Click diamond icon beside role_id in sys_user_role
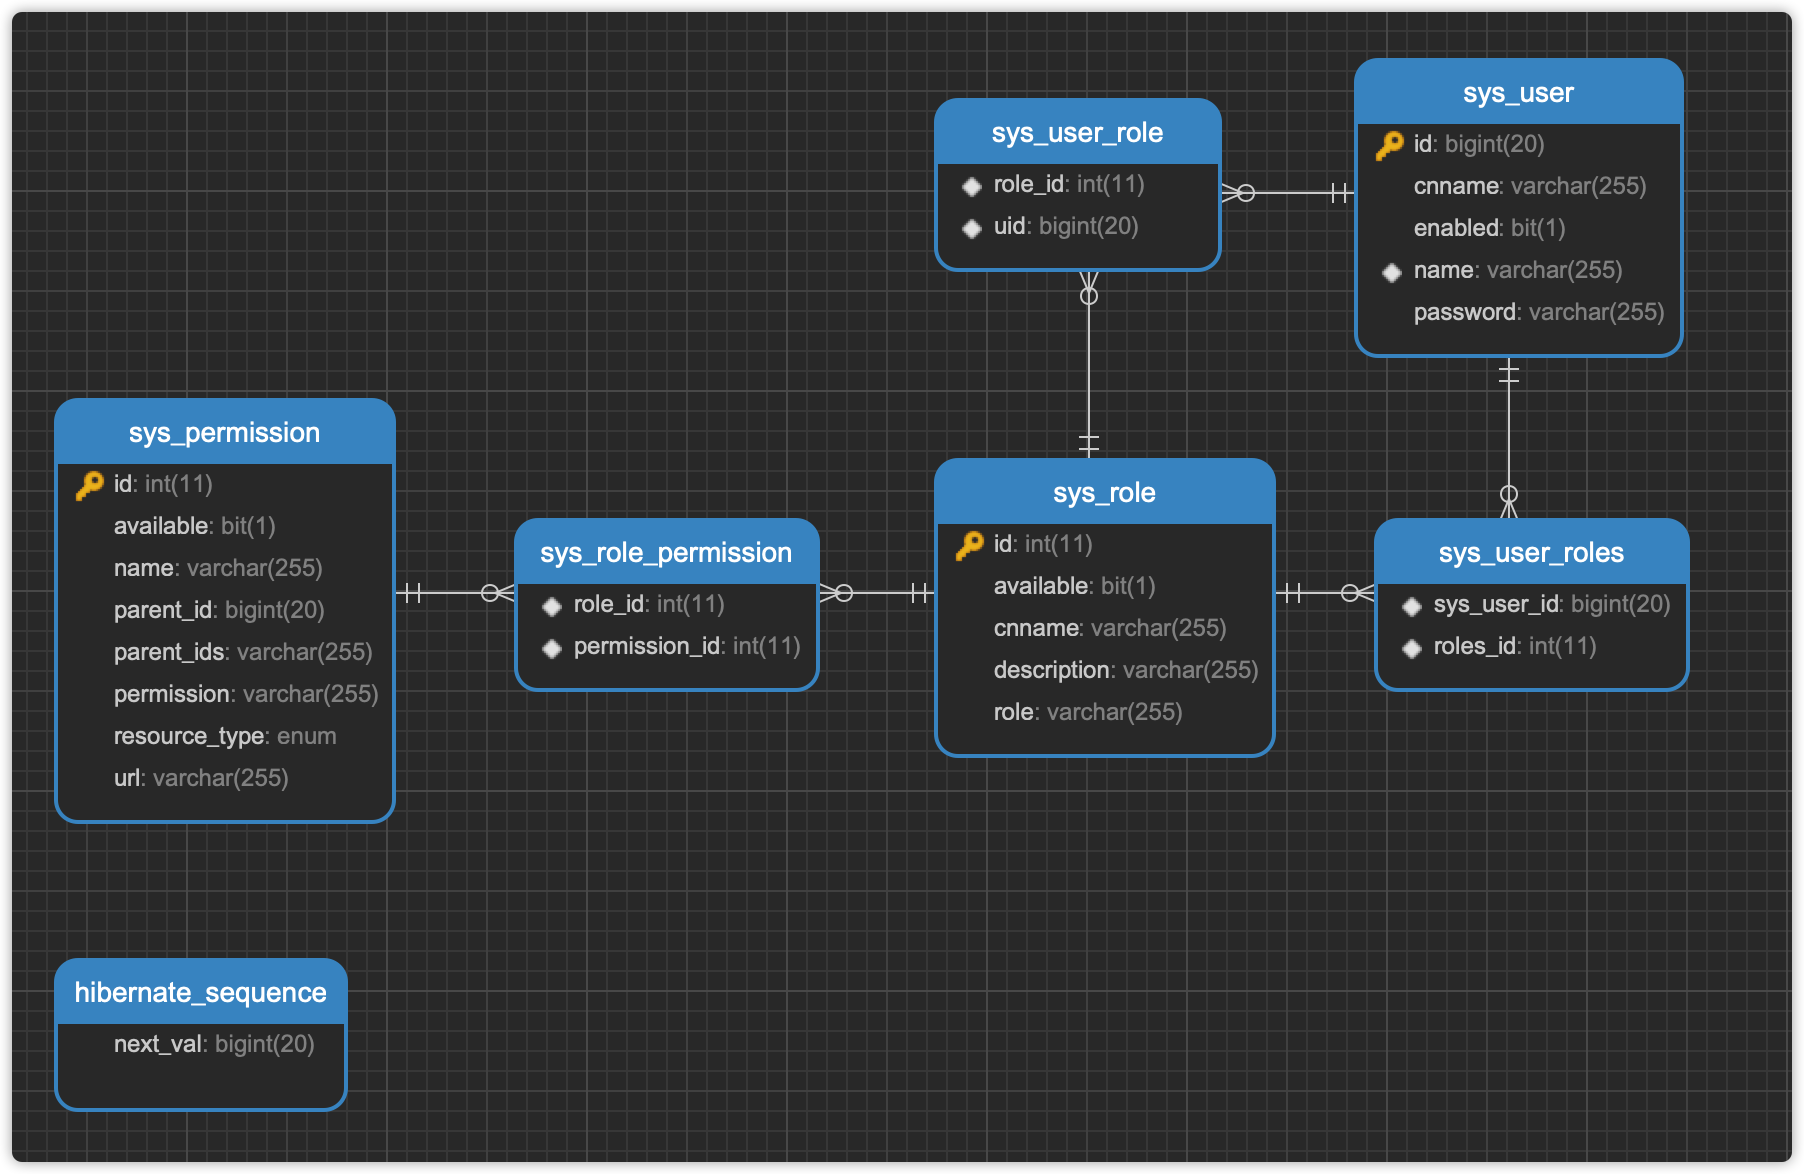 coord(972,186)
